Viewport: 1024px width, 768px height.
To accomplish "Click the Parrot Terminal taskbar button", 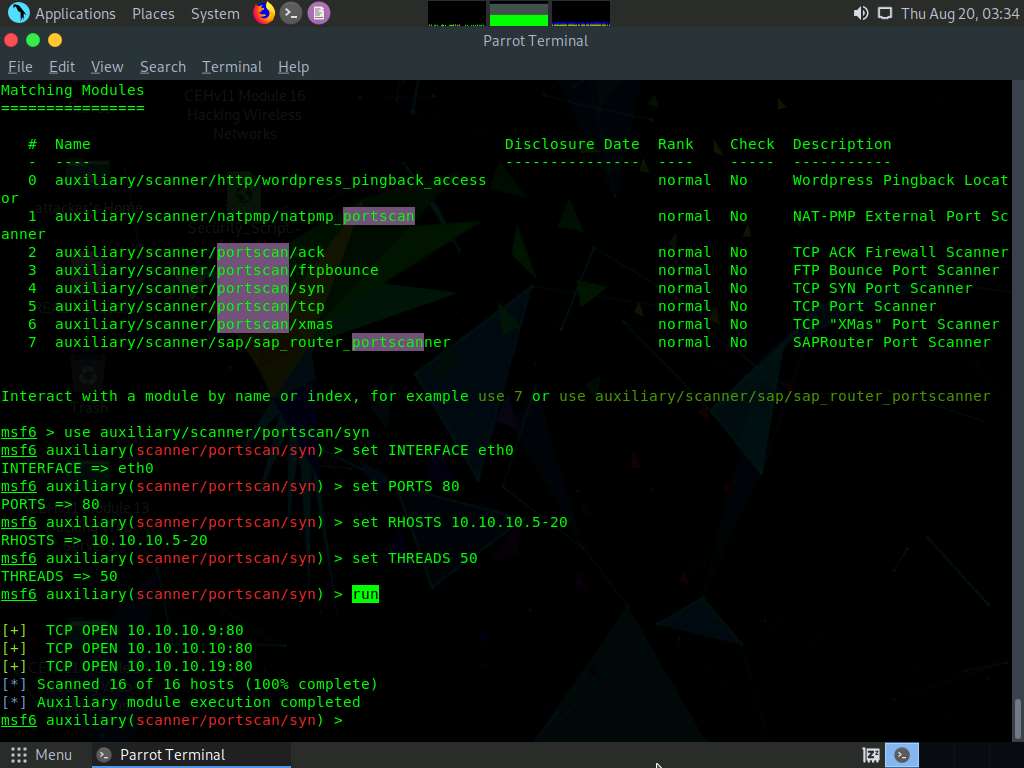I will [x=189, y=755].
